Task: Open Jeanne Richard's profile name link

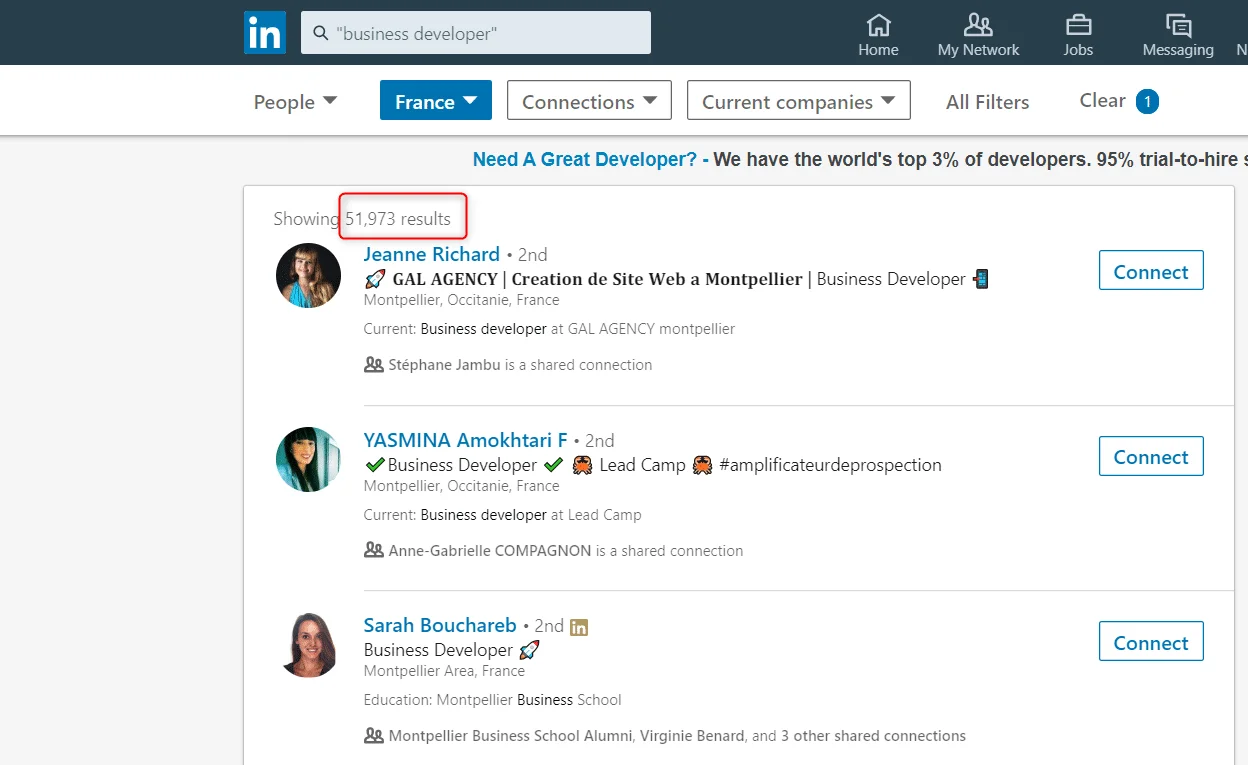Action: point(431,254)
